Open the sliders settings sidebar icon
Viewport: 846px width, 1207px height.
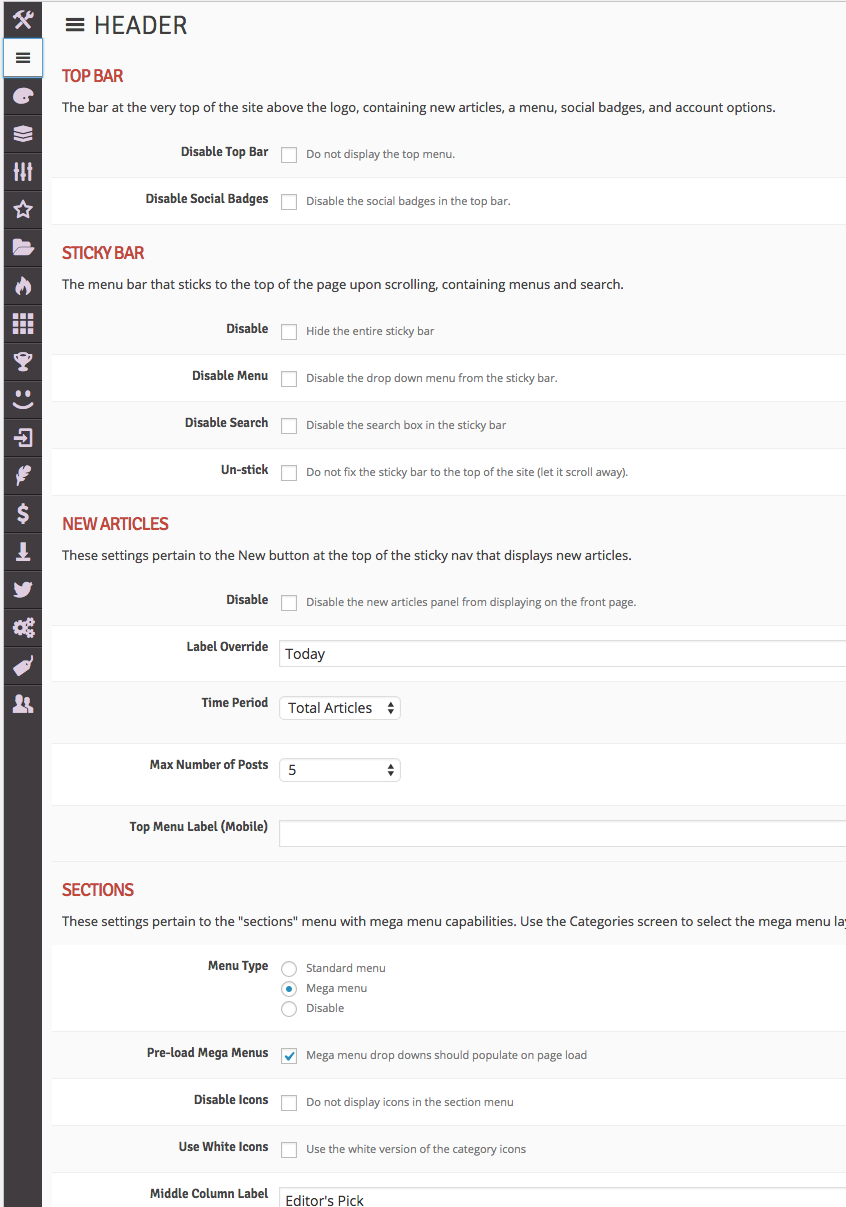click(x=23, y=172)
